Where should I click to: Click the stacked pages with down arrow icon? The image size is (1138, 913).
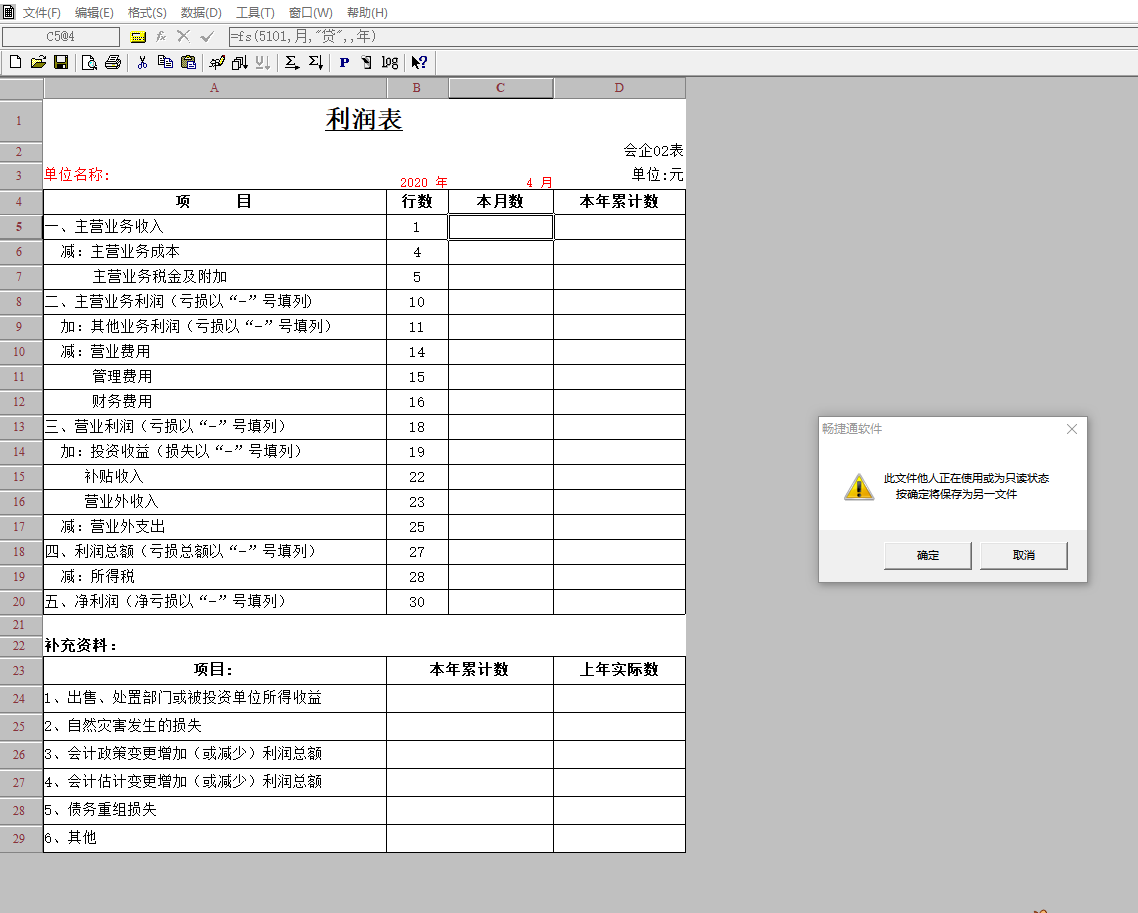[x=240, y=62]
